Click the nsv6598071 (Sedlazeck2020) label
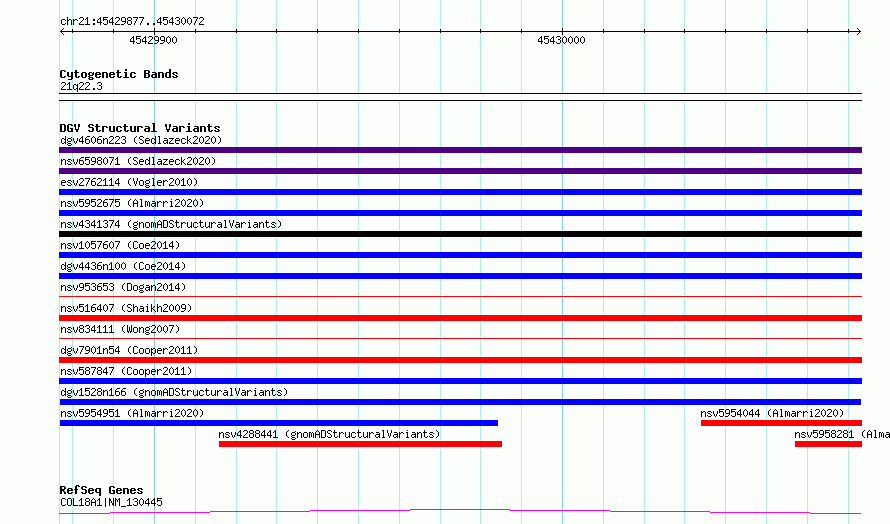The width and height of the screenshot is (890, 524). pyautogui.click(x=138, y=161)
